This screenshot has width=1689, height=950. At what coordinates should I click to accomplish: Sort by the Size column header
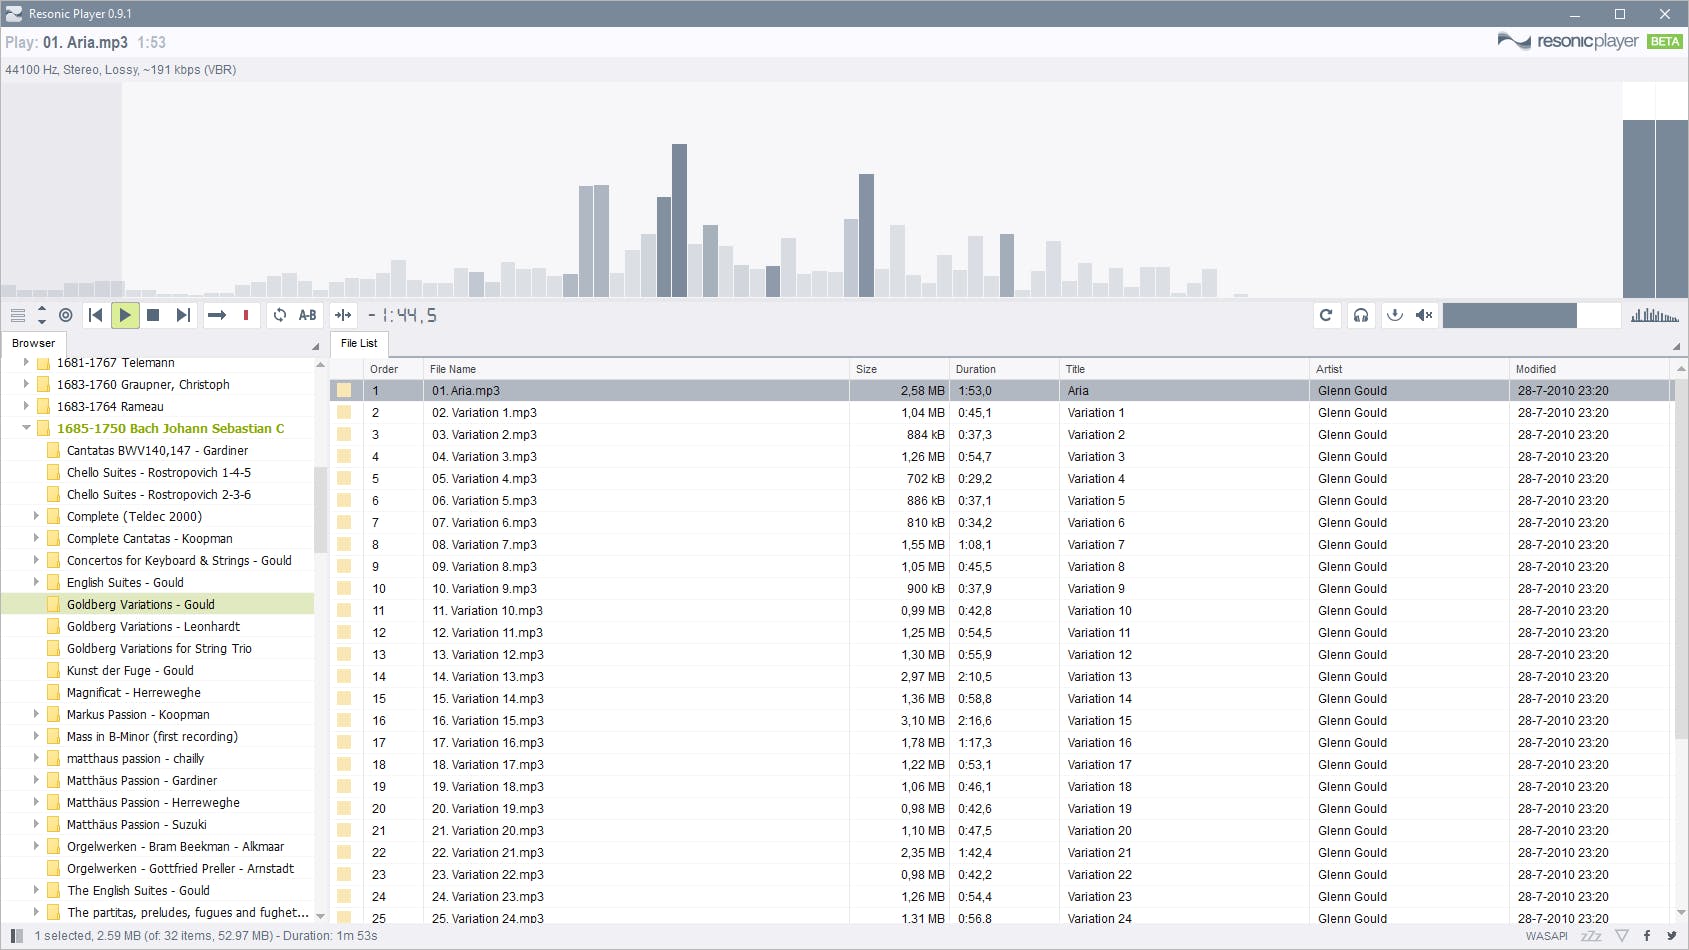[x=899, y=369]
